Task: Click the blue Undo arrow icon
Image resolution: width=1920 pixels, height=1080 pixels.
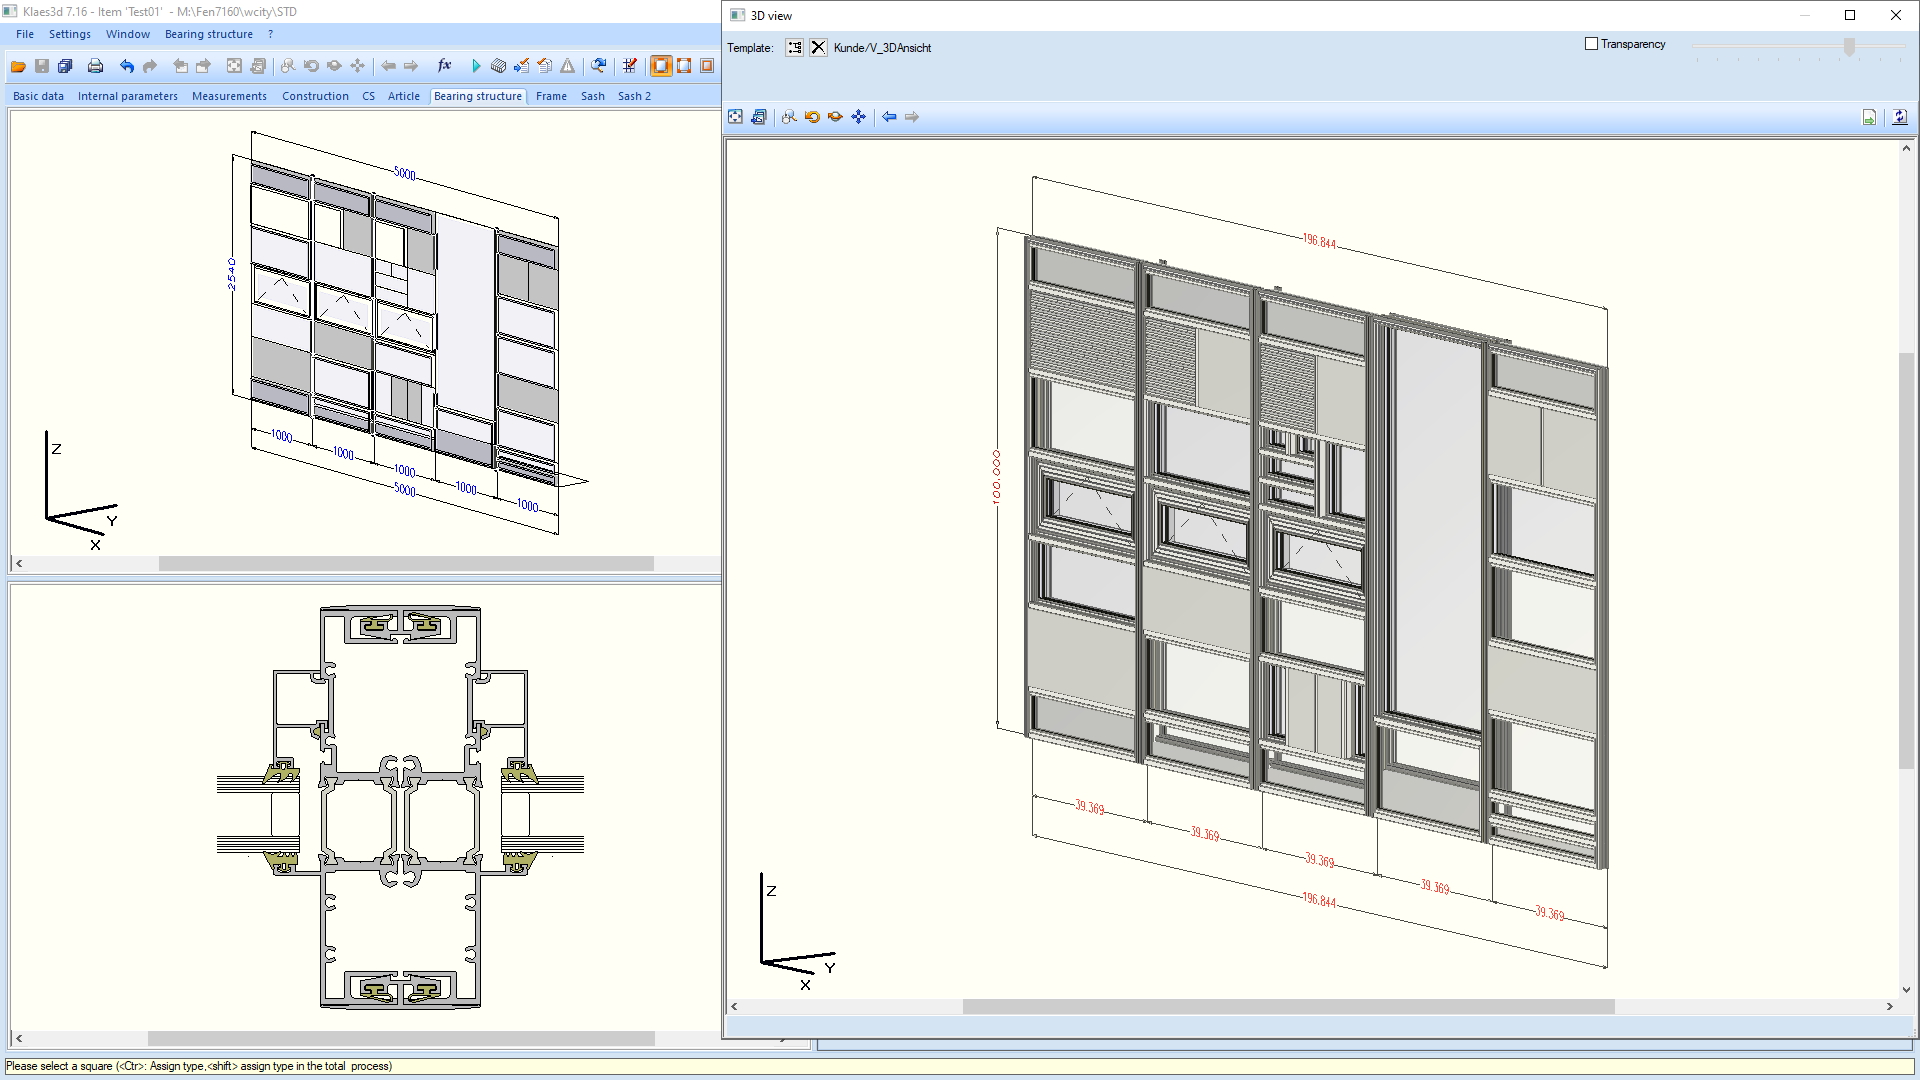Action: (127, 66)
